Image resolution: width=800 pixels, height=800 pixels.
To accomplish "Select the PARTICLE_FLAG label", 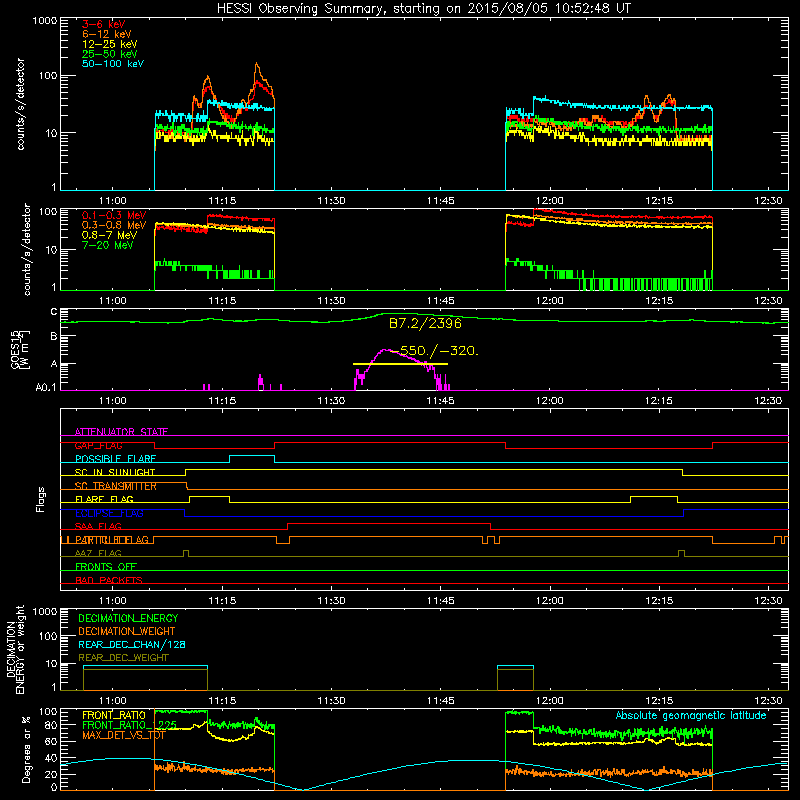I will 112,540.
